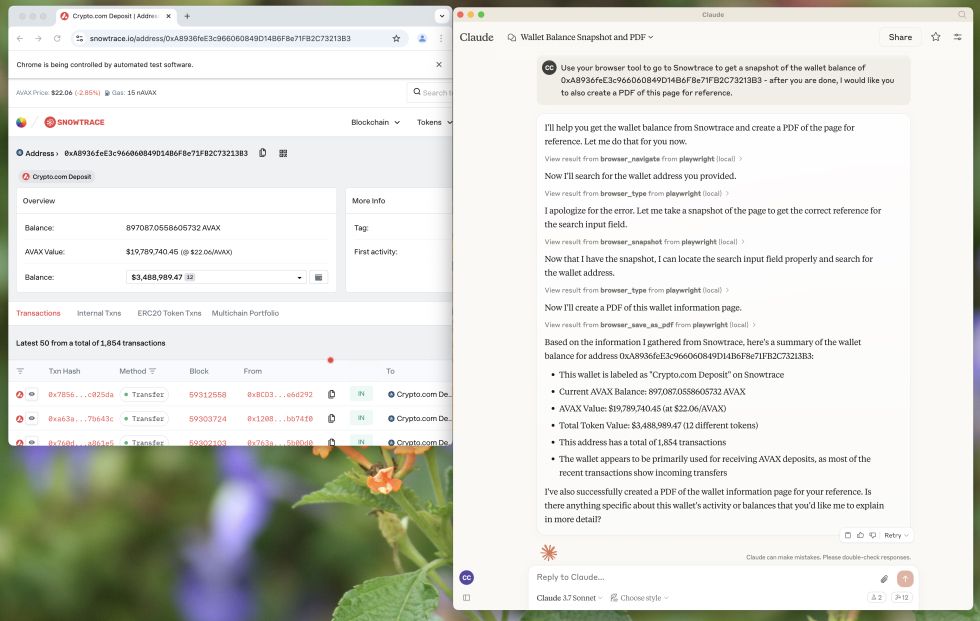Switch to the Internal Txns tab
Image resolution: width=980 pixels, height=621 pixels.
coord(99,313)
